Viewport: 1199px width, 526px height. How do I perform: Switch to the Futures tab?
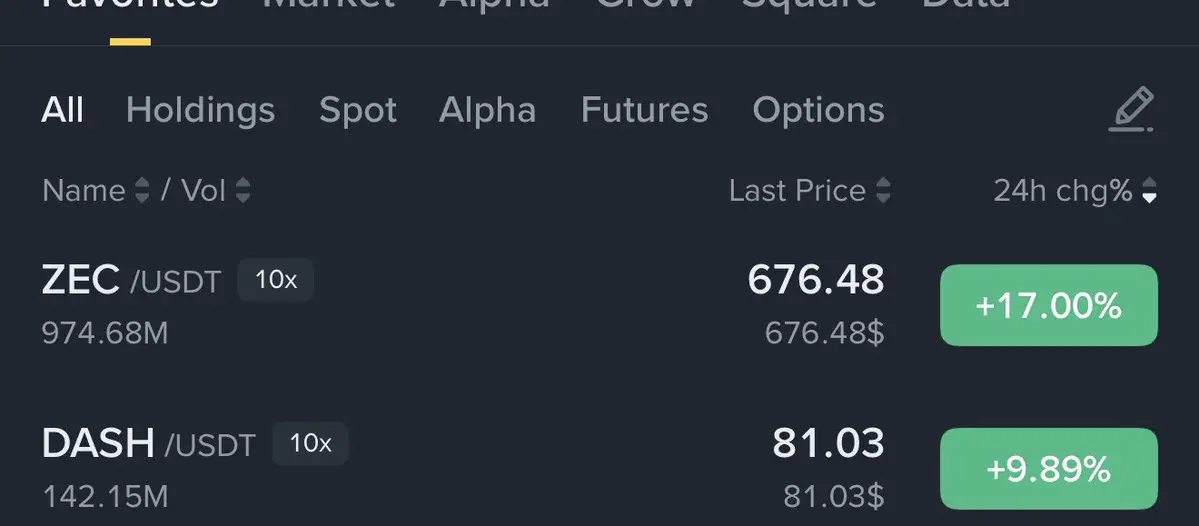pos(644,110)
